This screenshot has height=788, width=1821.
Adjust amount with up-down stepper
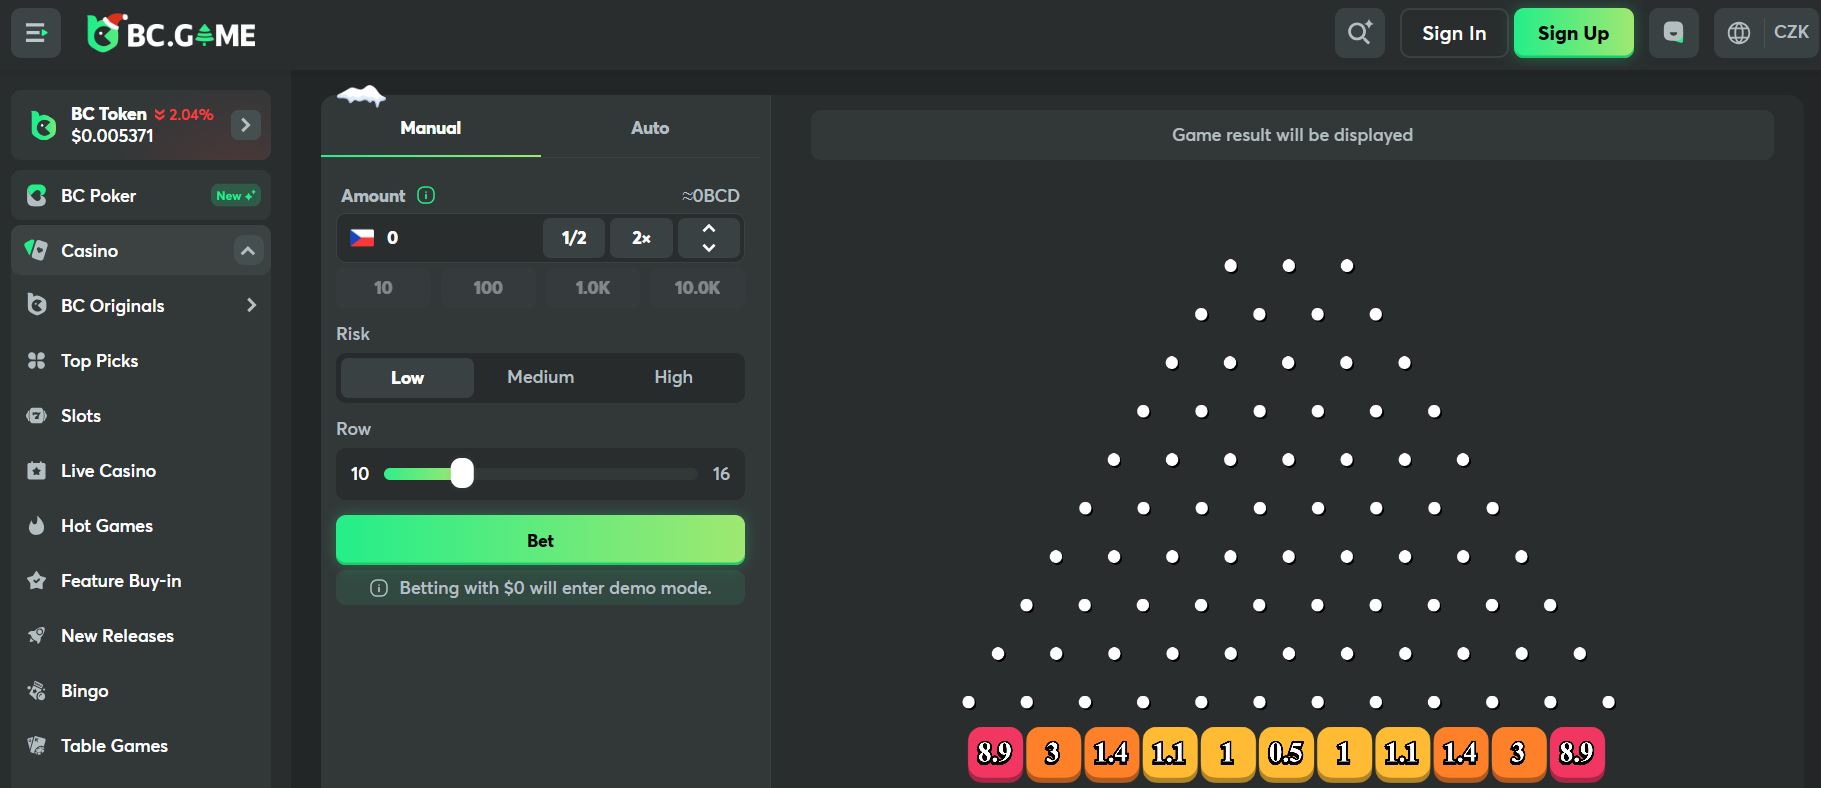point(709,238)
